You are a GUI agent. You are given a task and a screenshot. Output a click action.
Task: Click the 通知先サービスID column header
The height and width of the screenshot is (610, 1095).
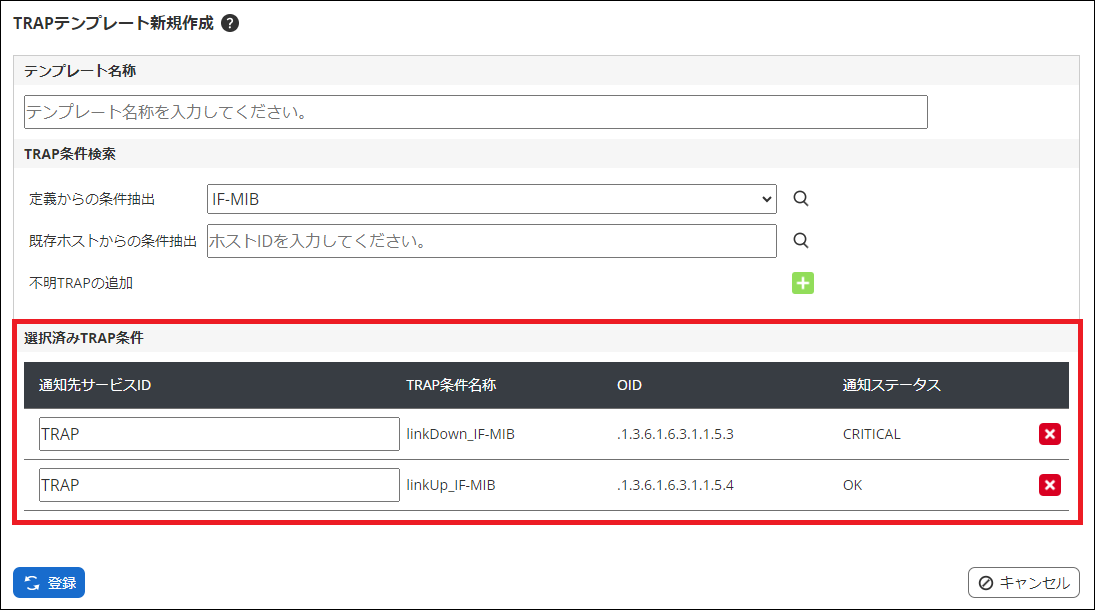(95, 385)
